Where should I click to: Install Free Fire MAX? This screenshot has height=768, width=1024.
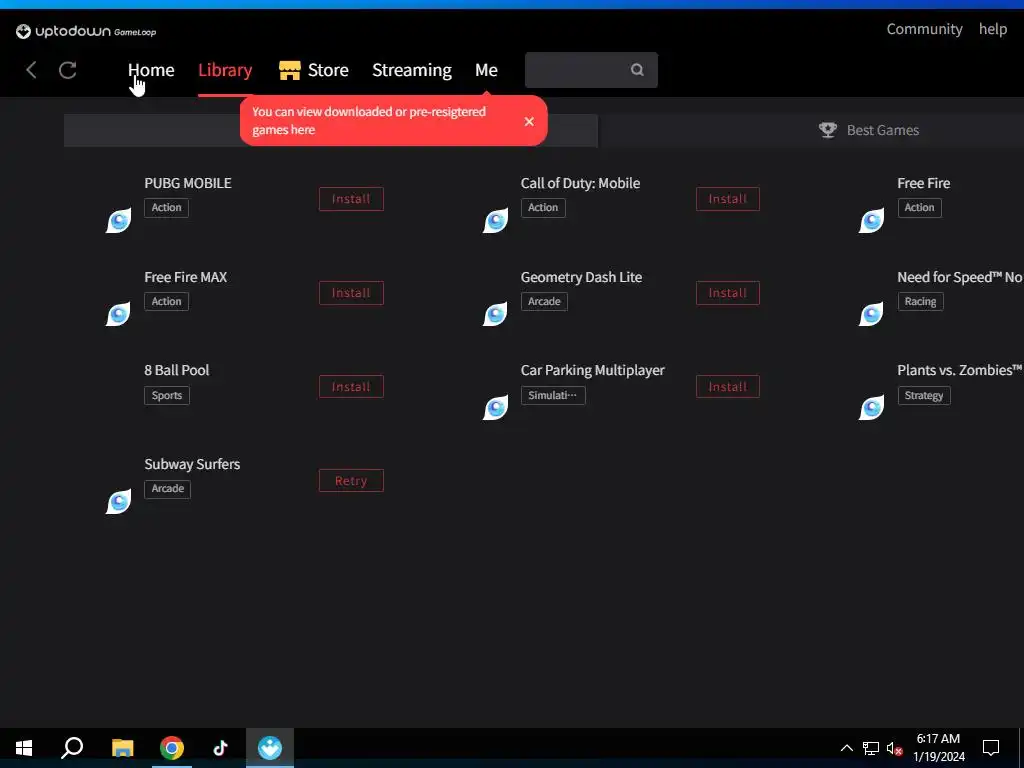tap(351, 293)
